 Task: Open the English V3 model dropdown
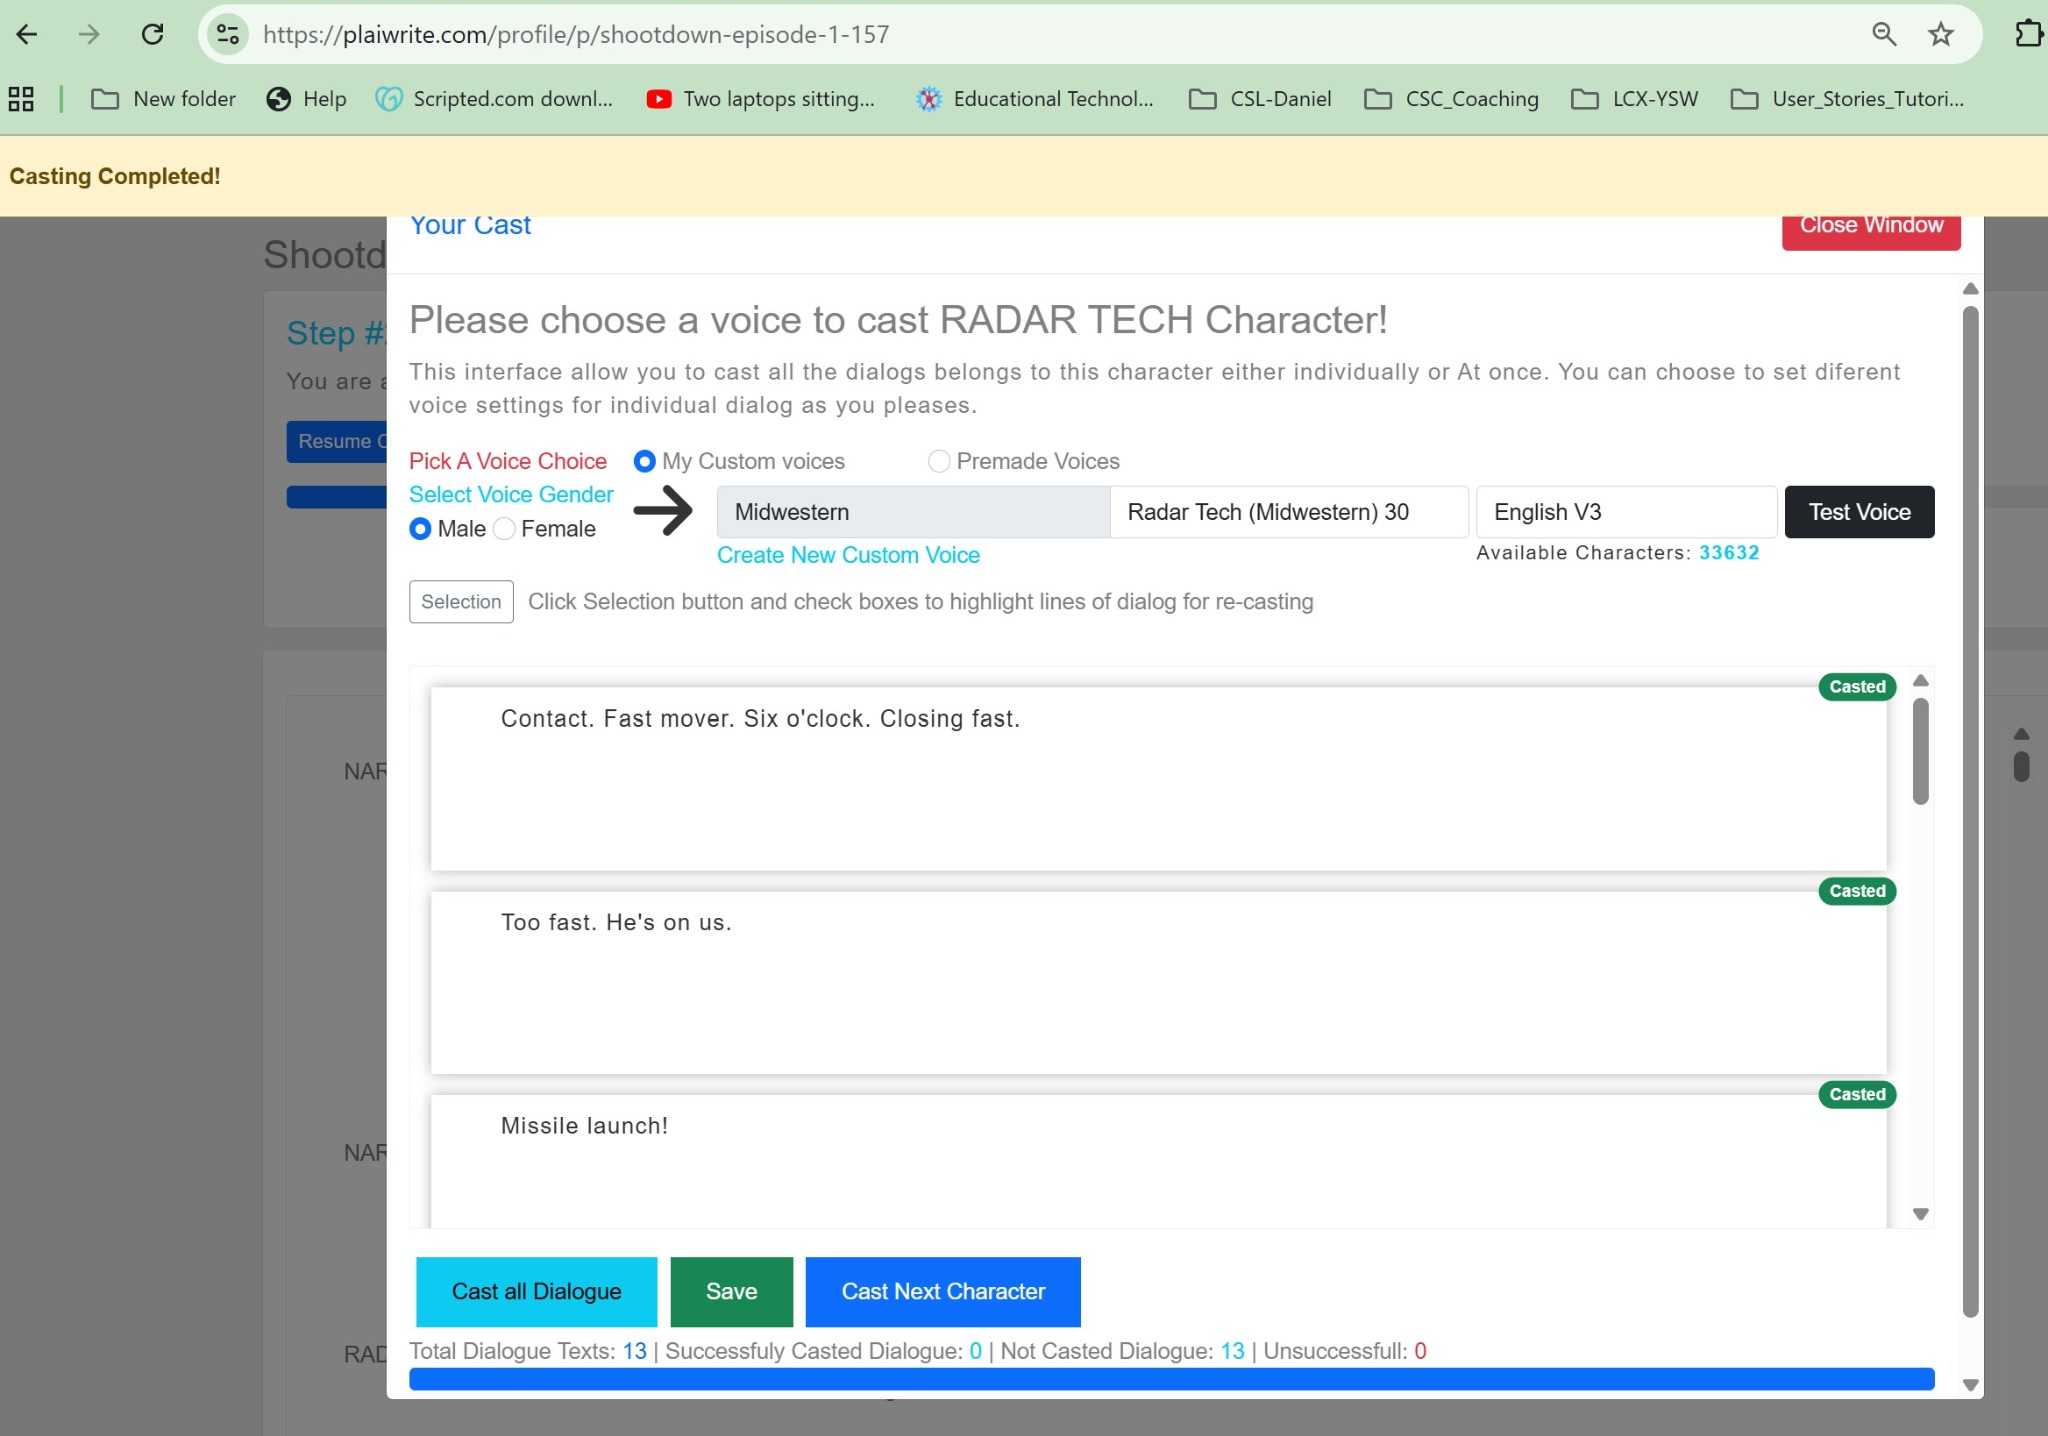(1626, 512)
